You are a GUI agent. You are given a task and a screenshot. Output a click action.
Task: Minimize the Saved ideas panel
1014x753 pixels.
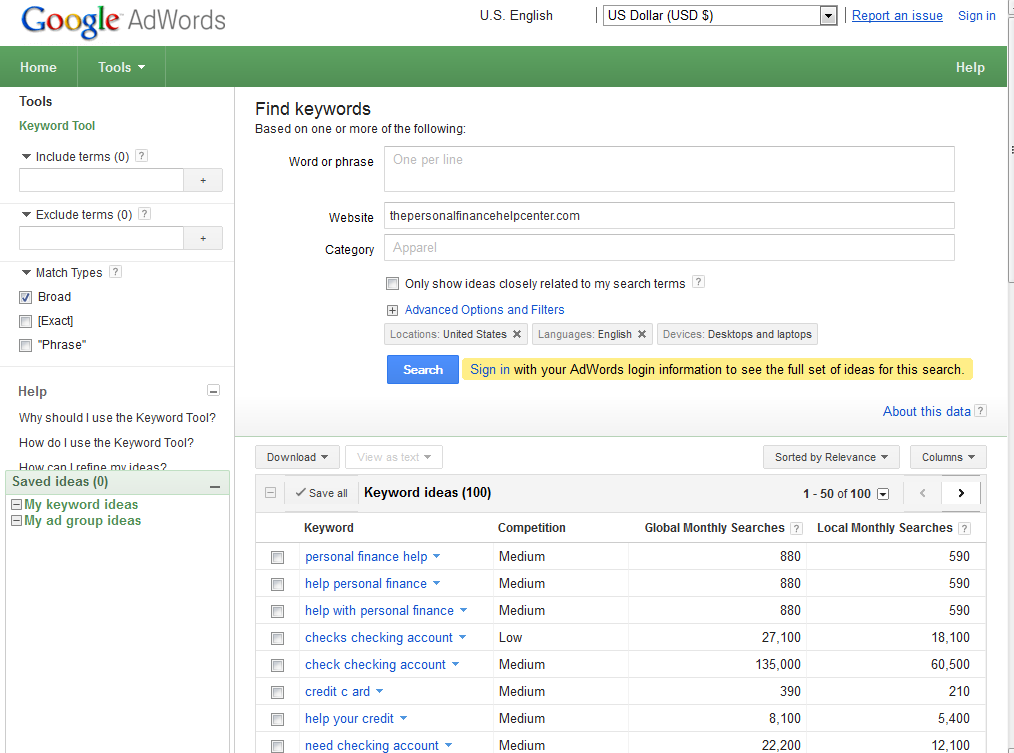(214, 485)
